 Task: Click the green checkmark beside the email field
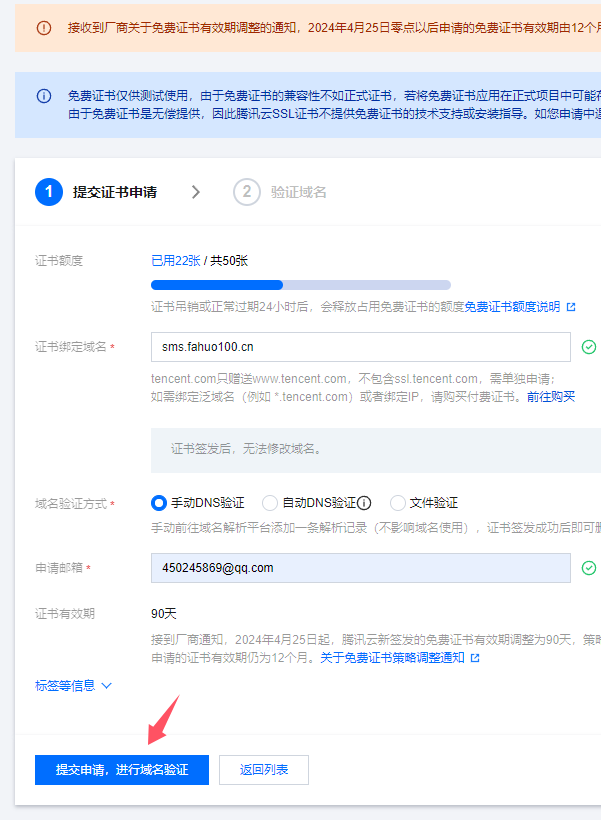[589, 568]
